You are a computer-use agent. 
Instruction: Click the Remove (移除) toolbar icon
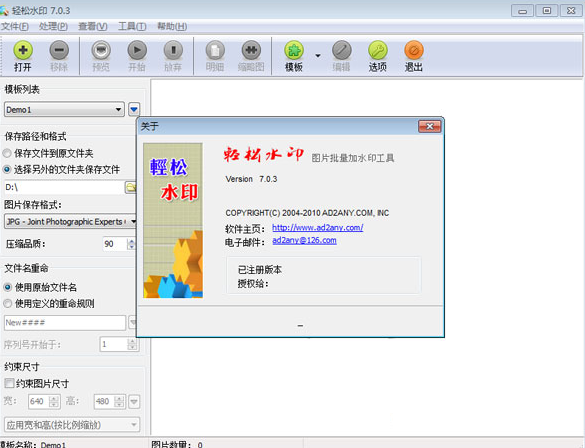tap(59, 50)
